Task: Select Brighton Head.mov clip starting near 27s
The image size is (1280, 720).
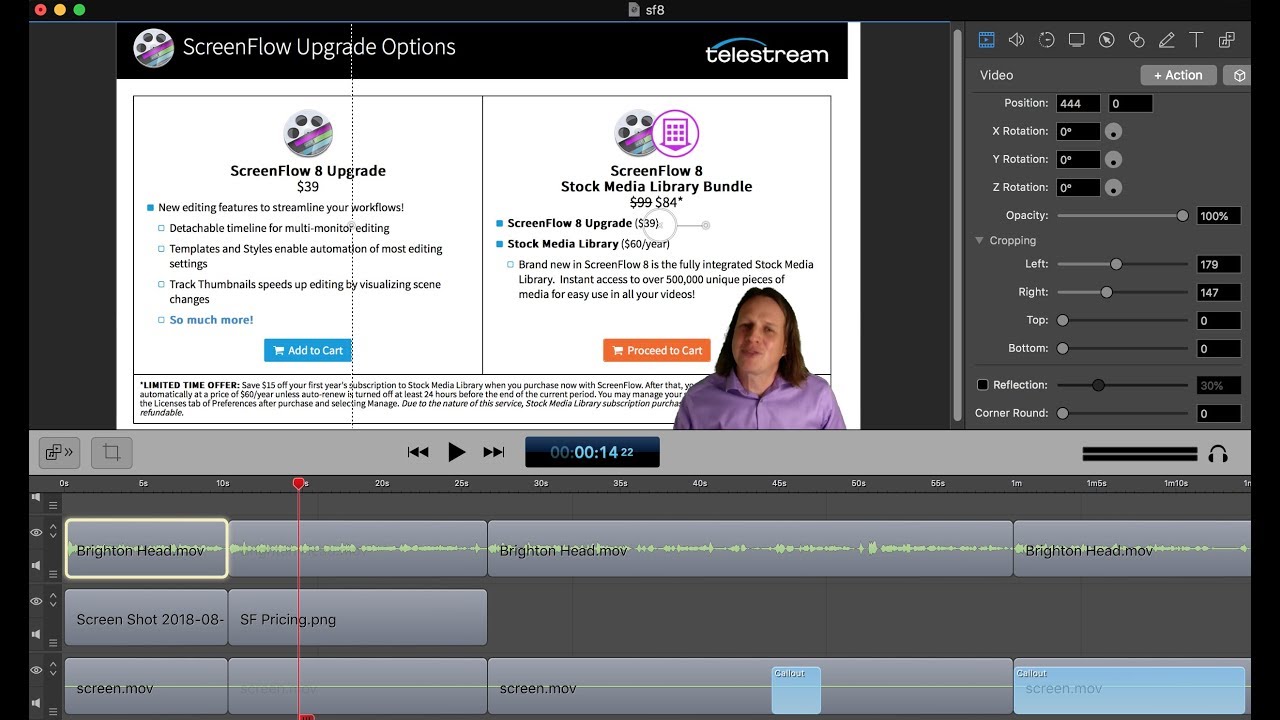Action: click(x=750, y=548)
